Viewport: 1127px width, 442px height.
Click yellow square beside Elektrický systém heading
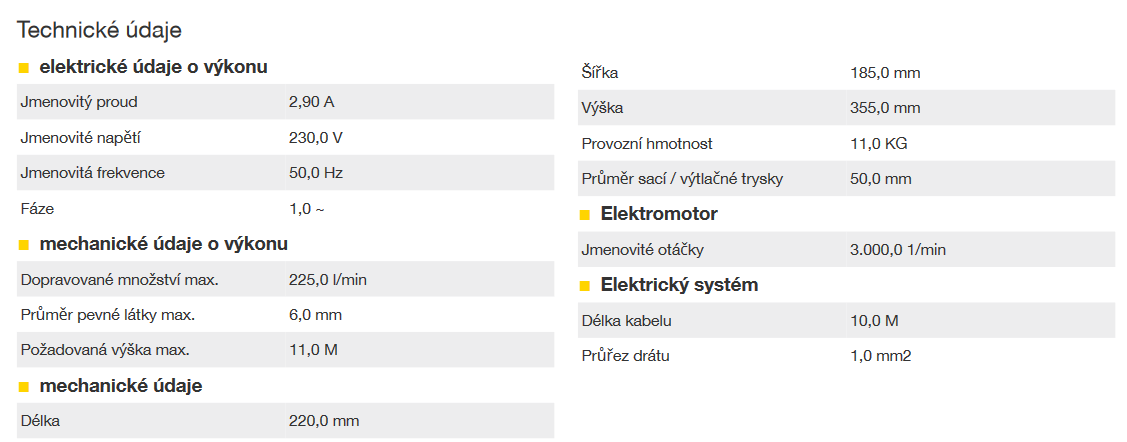point(585,286)
